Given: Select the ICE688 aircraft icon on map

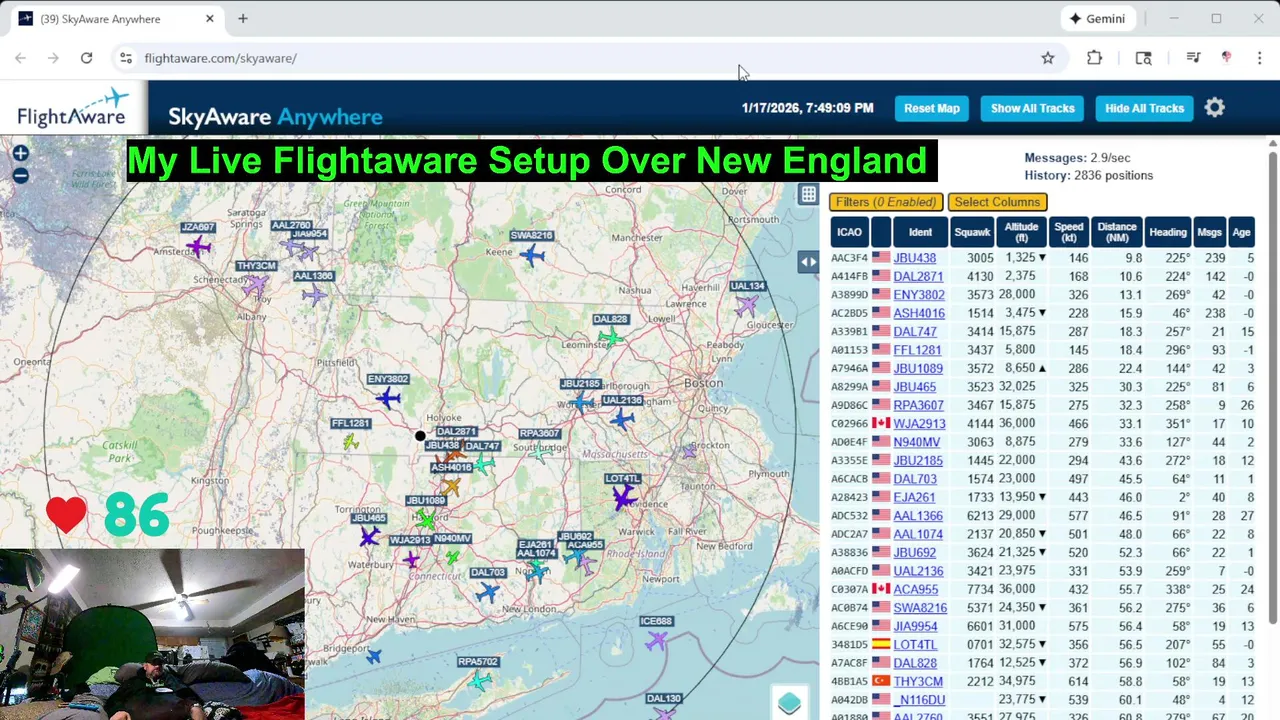Looking at the screenshot, I should [x=656, y=641].
